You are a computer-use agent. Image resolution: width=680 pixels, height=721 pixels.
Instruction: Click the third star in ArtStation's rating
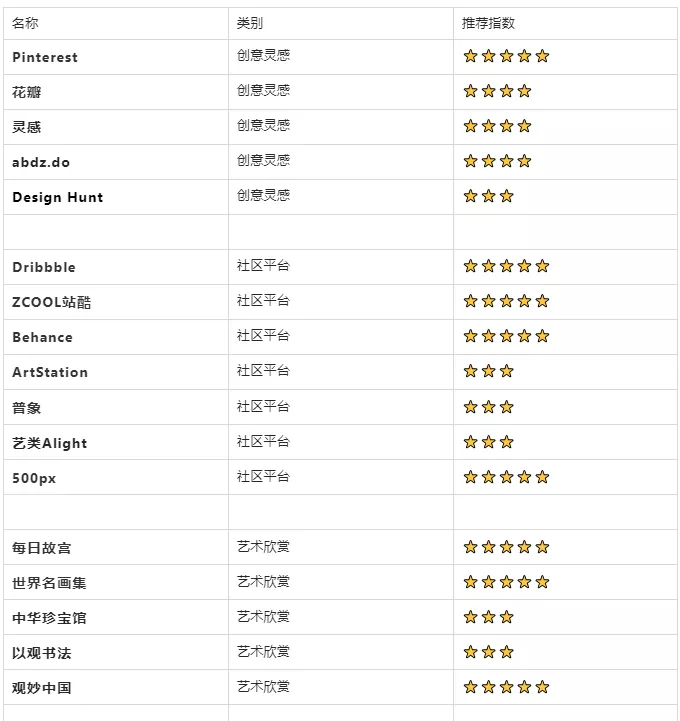(507, 371)
